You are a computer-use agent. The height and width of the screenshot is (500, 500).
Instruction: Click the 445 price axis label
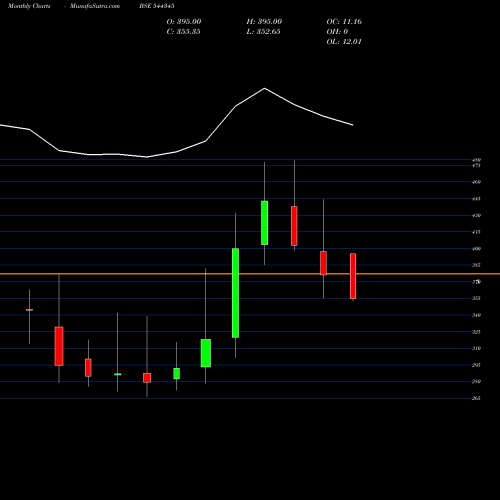point(477,199)
